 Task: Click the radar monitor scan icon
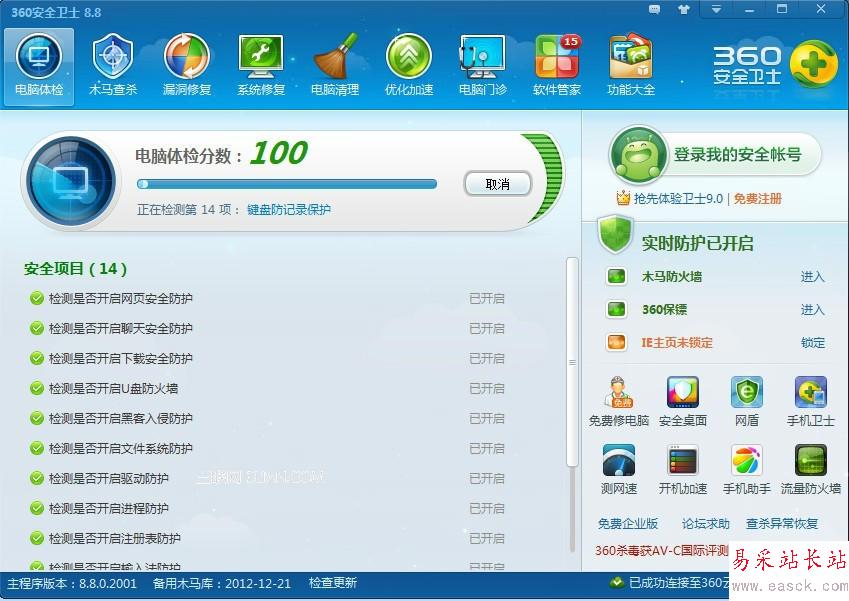pos(71,181)
